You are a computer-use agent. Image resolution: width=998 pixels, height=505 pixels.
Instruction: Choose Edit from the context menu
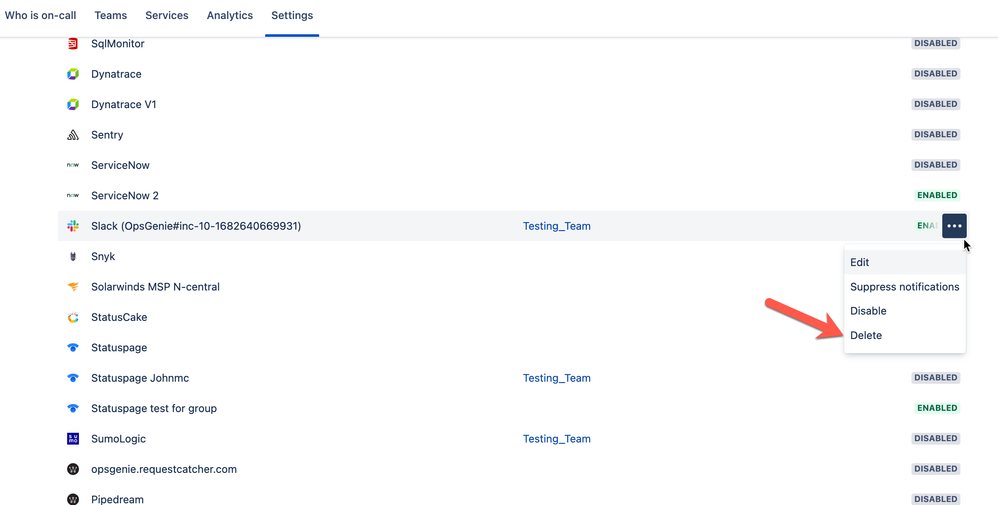pos(904,262)
